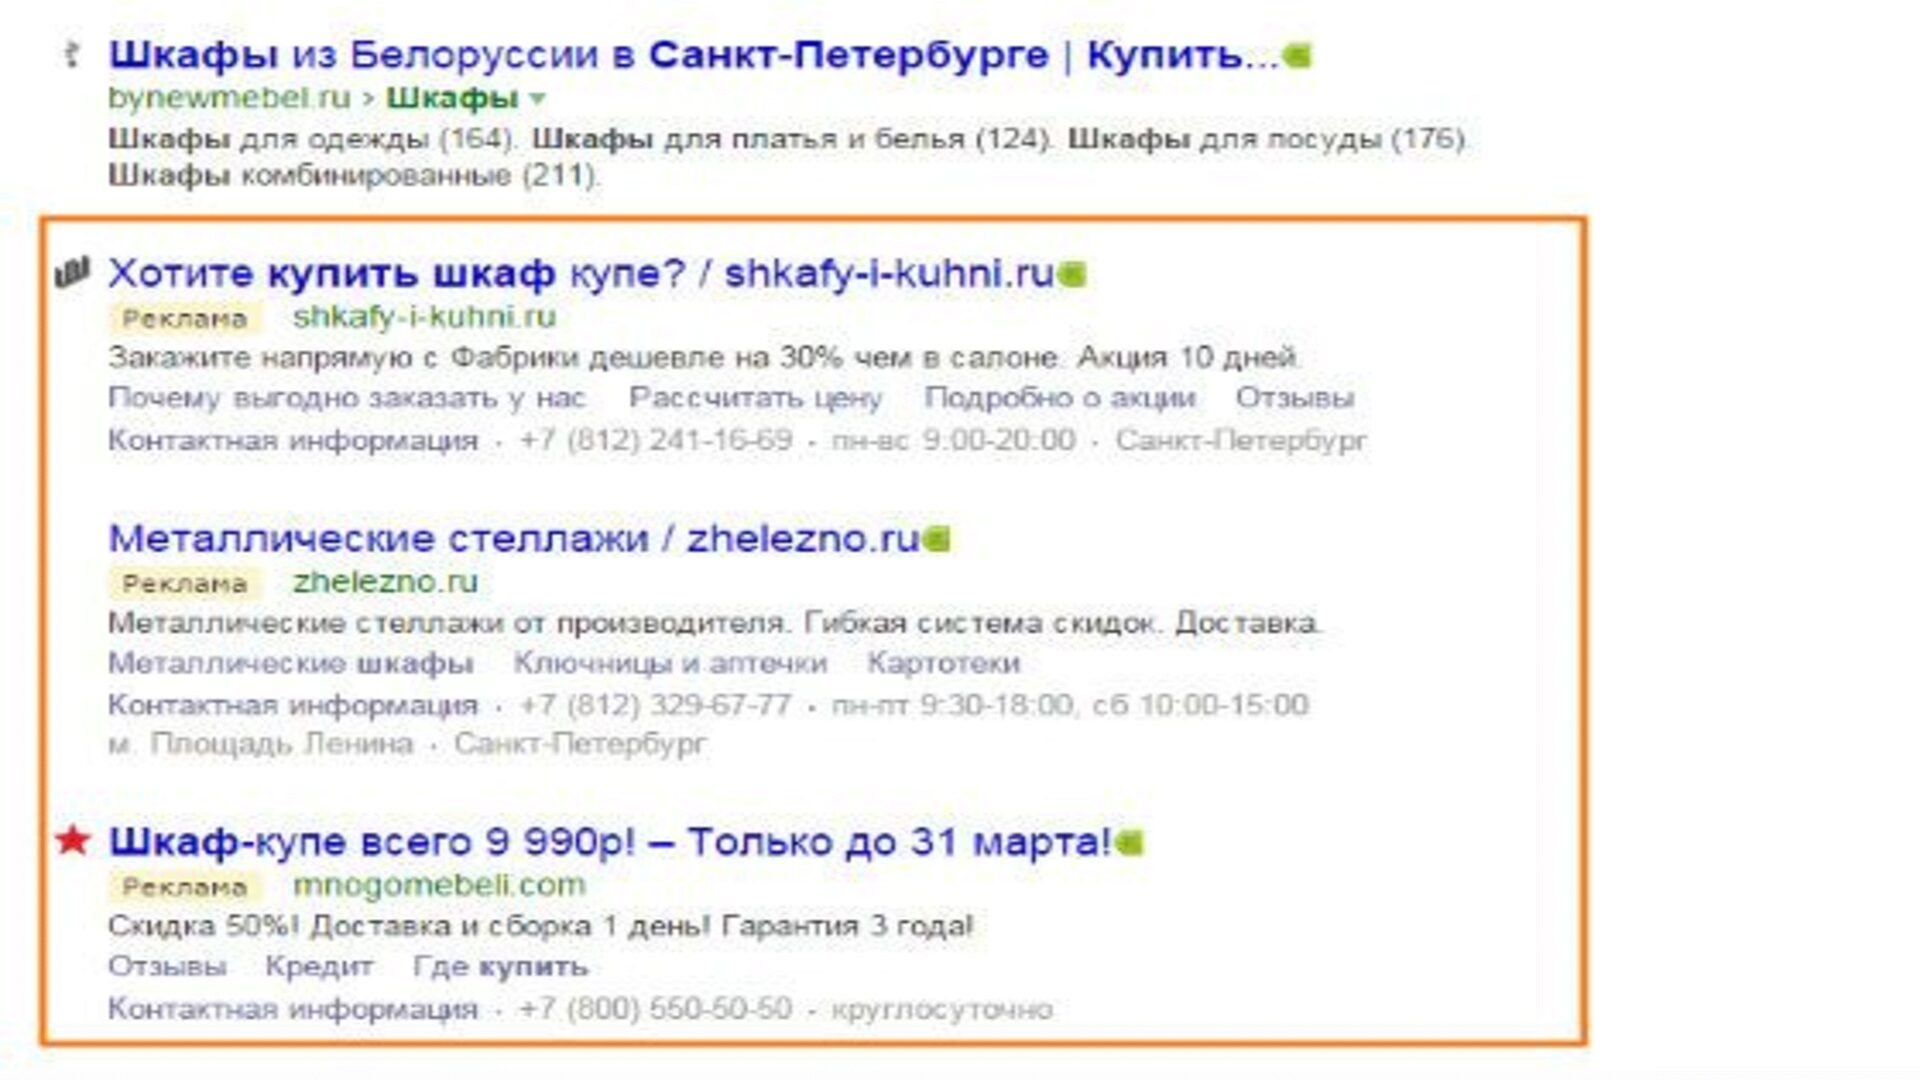Click the favicon beside Шкафы из Белоруссии

pos(72,54)
